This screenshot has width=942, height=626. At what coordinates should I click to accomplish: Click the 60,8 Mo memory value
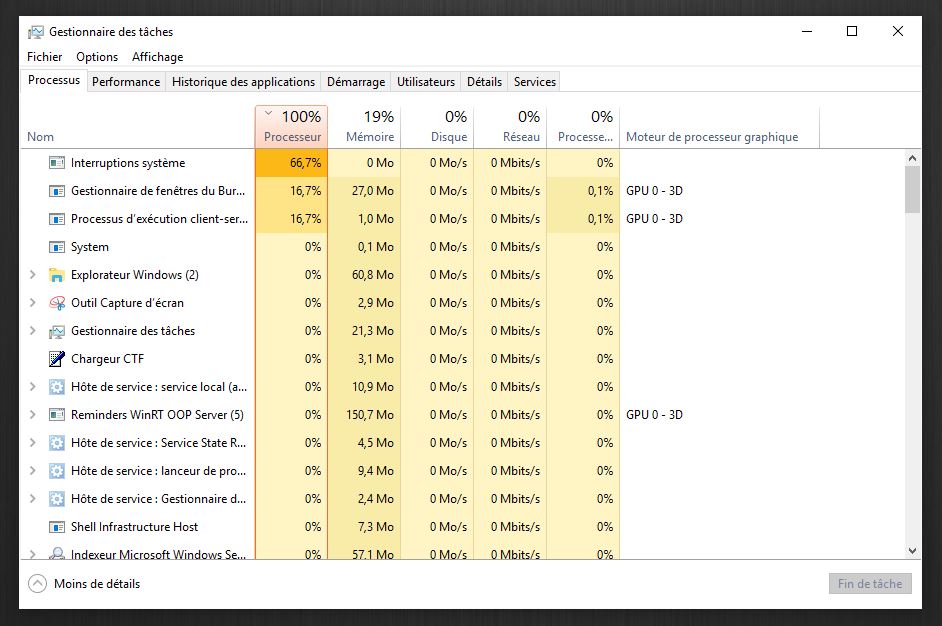tap(372, 275)
